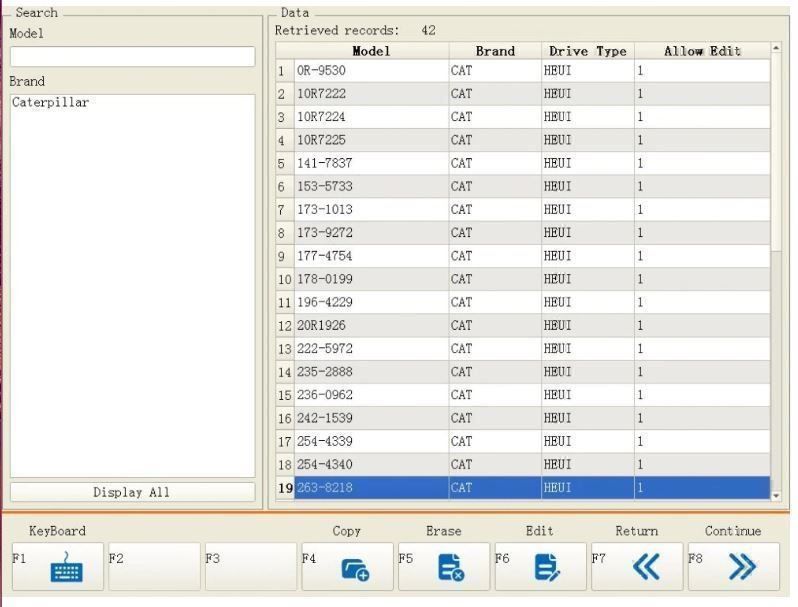Click the empty F3 function button
The image size is (798, 607).
[x=251, y=566]
